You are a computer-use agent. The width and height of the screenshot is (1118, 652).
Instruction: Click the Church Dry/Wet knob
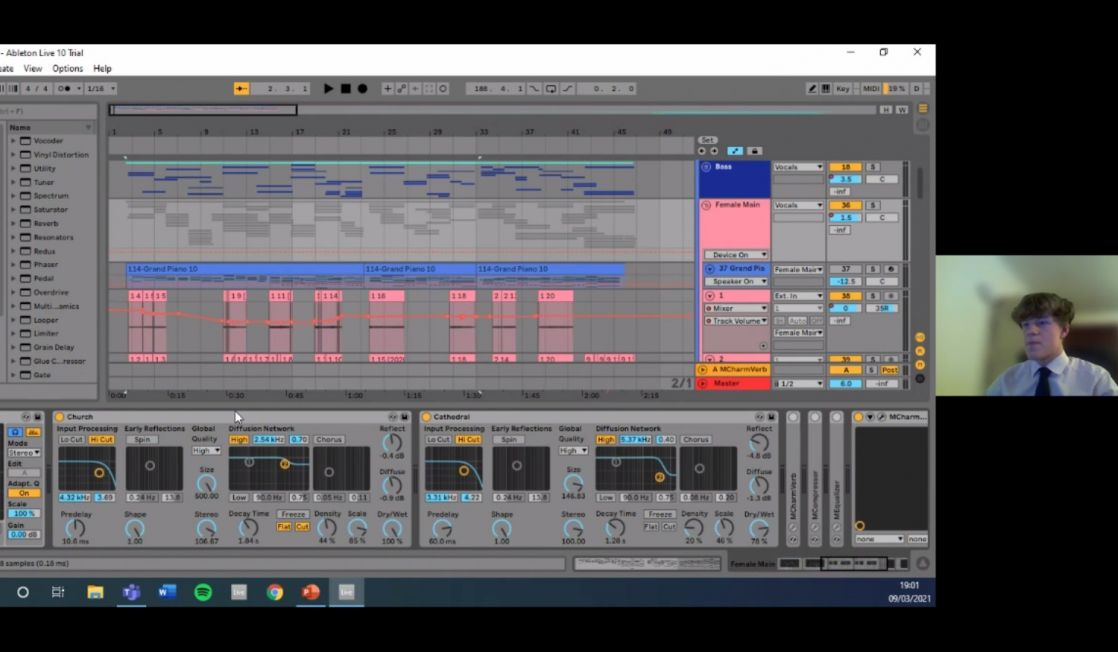pos(391,529)
